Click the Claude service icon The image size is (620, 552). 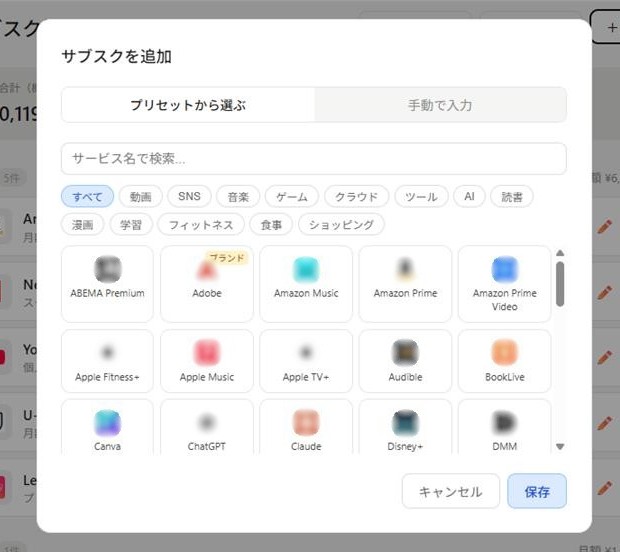pyautogui.click(x=306, y=422)
